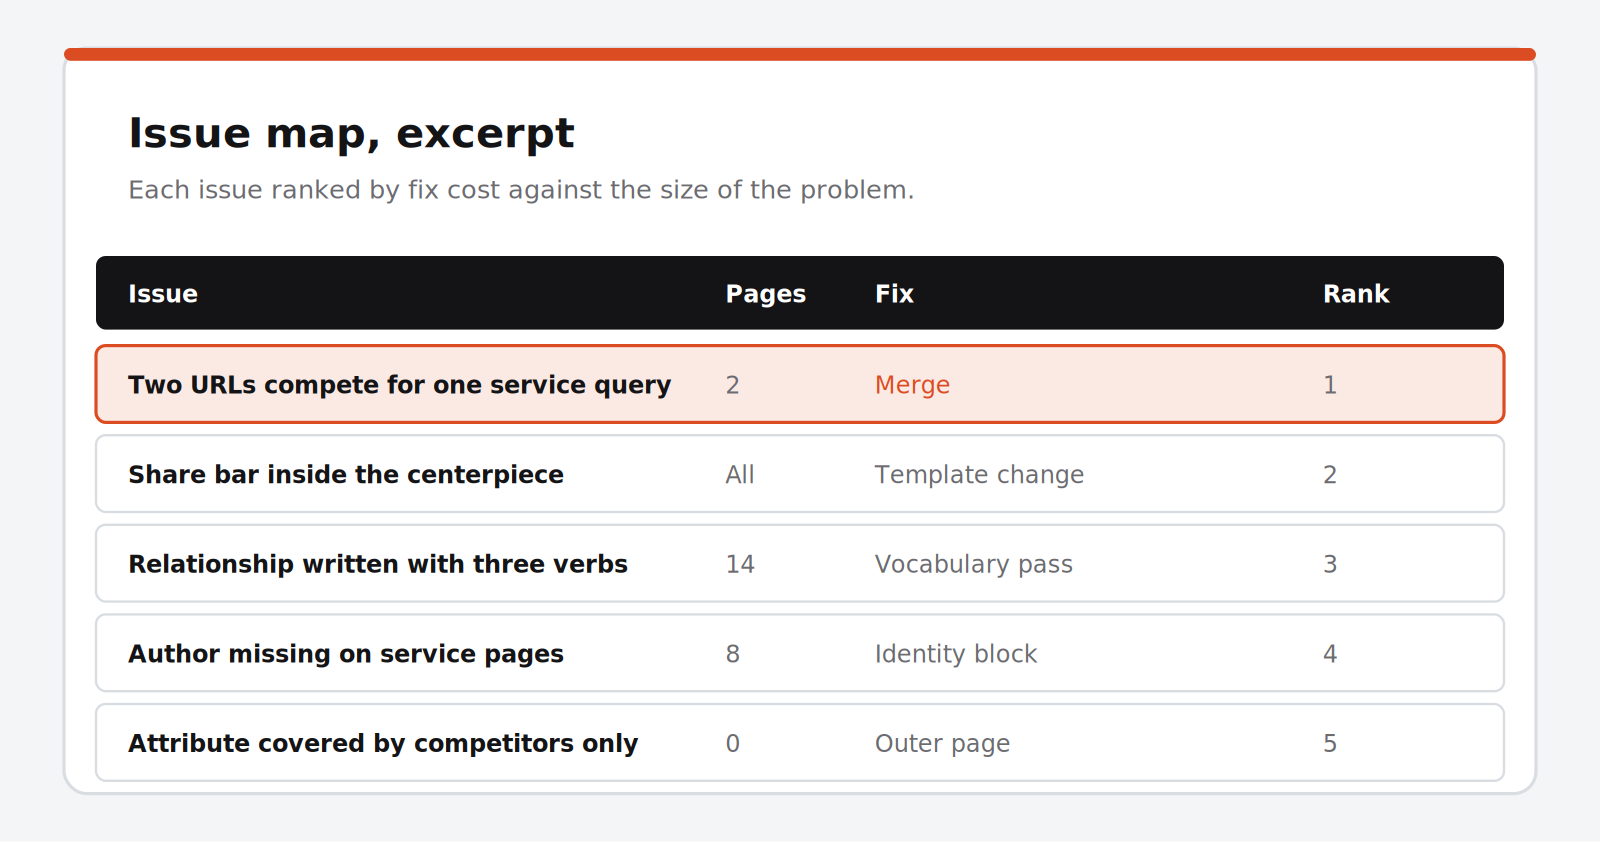Click rank '2' in the Share bar row

click(x=1330, y=474)
